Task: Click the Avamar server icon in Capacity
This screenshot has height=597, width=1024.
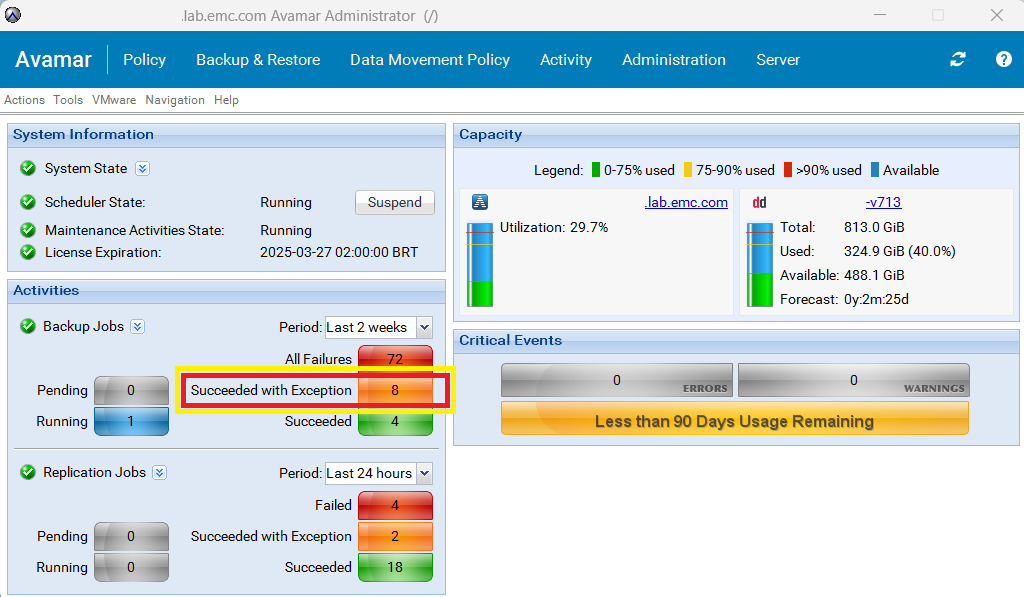Action: click(x=480, y=202)
